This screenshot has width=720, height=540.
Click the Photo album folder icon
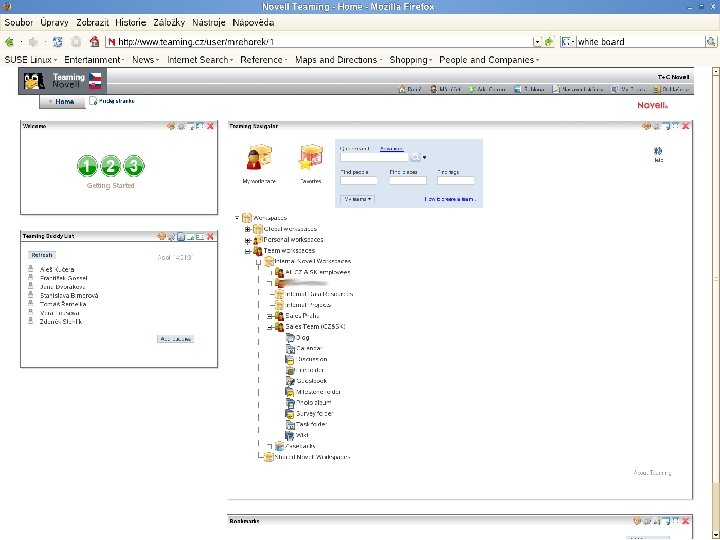pos(290,403)
